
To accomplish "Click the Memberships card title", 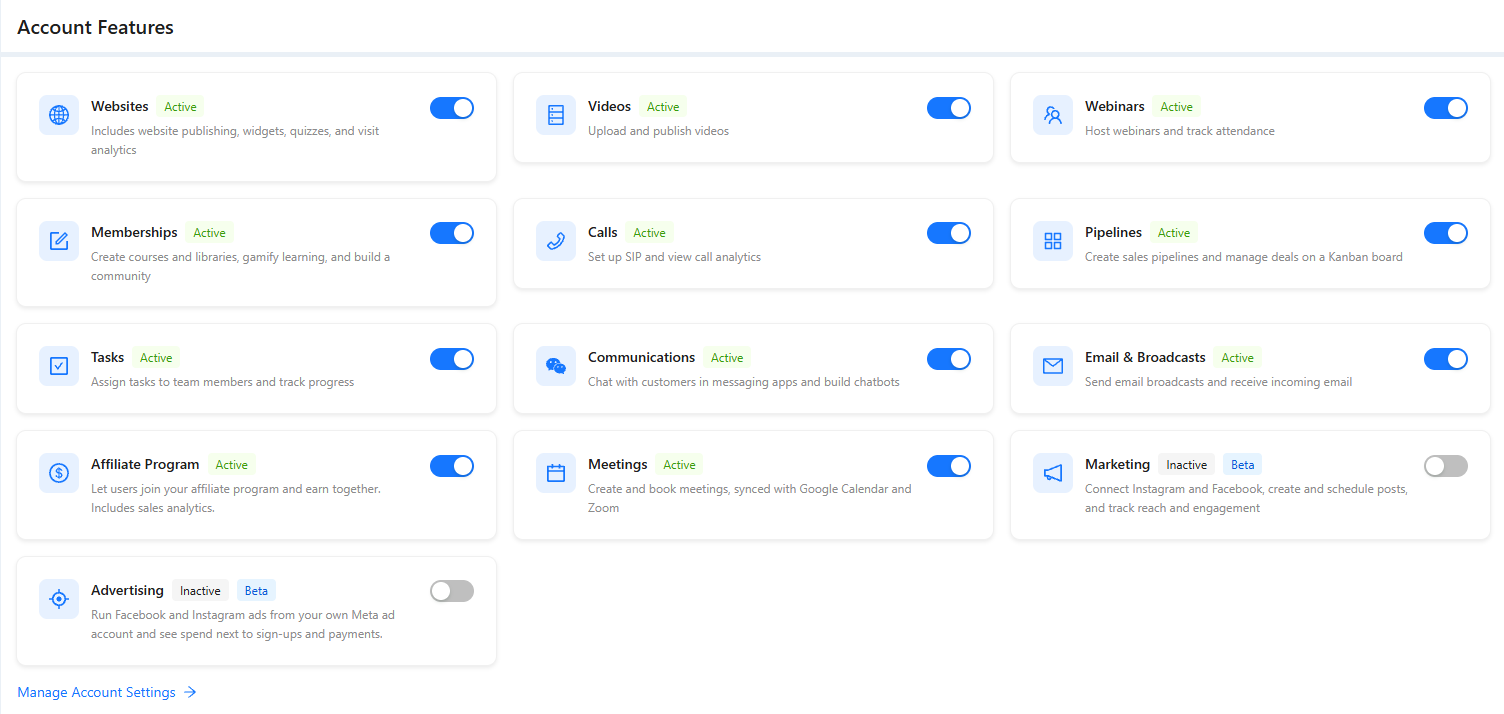I will [134, 232].
